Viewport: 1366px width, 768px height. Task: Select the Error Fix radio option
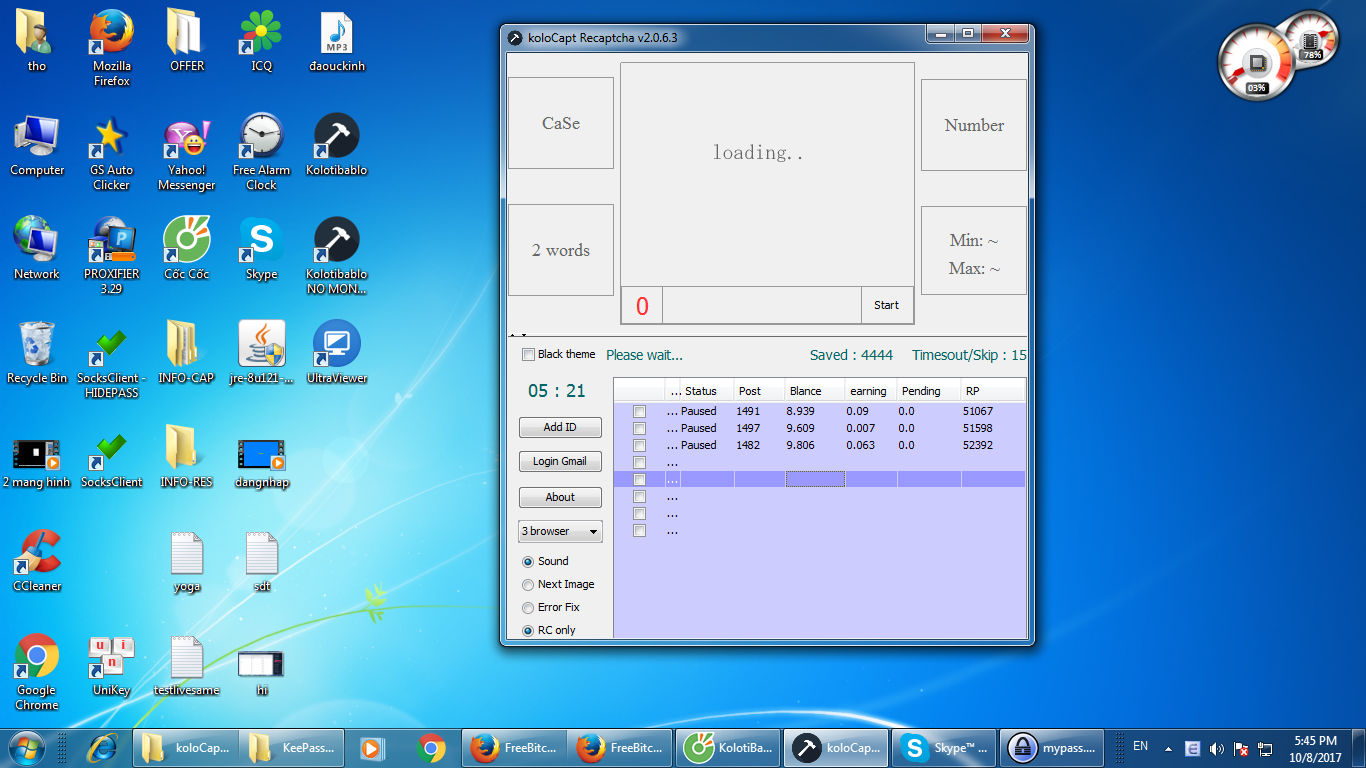pos(528,608)
